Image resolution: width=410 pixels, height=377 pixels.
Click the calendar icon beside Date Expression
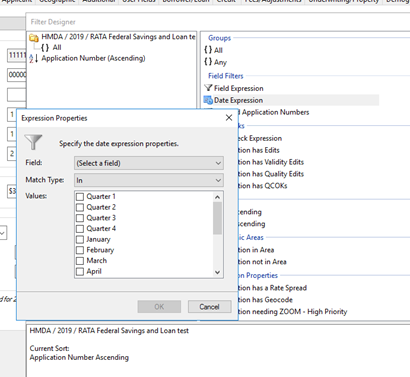click(208, 100)
